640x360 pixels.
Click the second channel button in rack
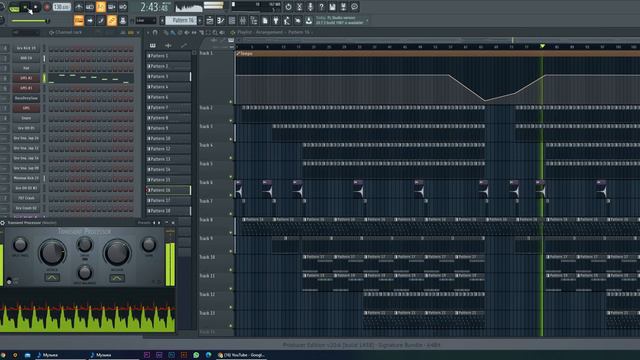click(26, 58)
